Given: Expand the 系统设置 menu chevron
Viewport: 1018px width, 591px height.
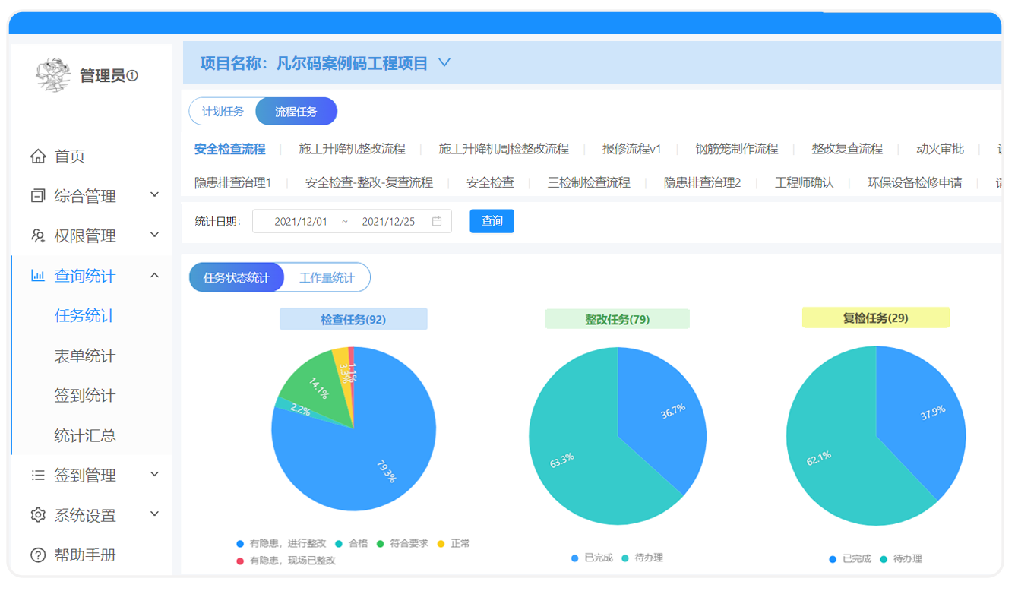Looking at the screenshot, I should coord(154,514).
